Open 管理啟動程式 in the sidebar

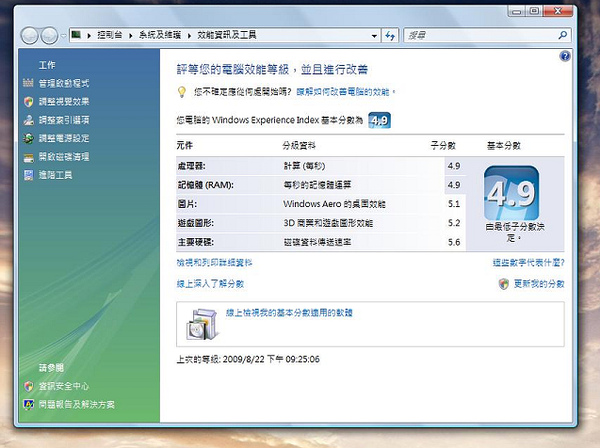(x=64, y=83)
